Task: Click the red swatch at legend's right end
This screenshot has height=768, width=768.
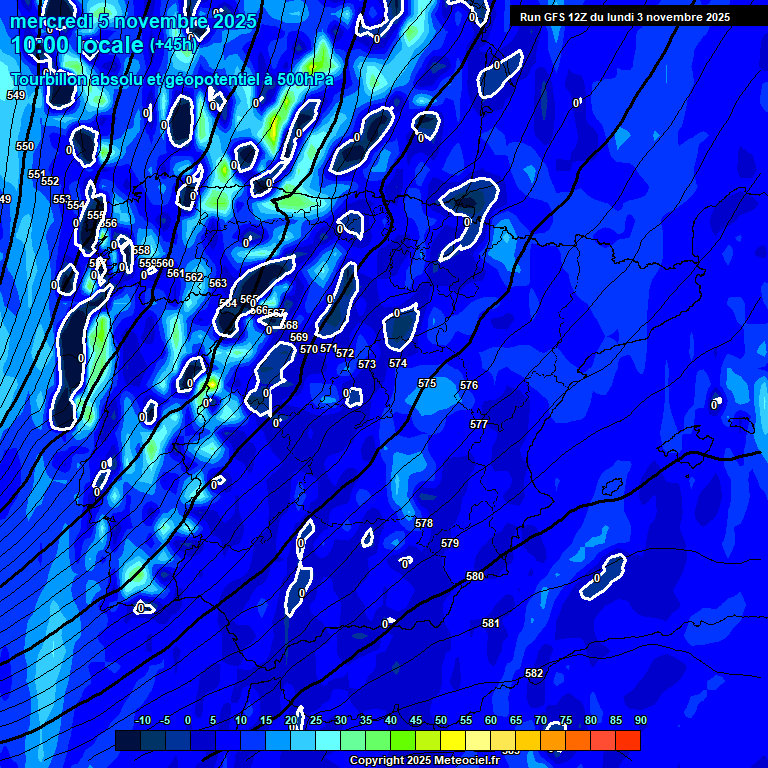Action: point(627,741)
